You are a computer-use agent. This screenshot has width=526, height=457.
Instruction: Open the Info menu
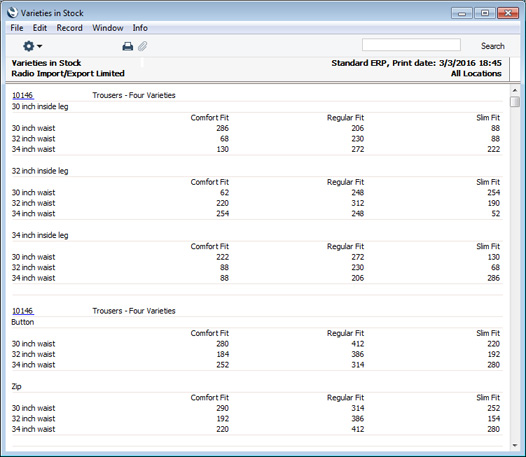click(x=140, y=28)
